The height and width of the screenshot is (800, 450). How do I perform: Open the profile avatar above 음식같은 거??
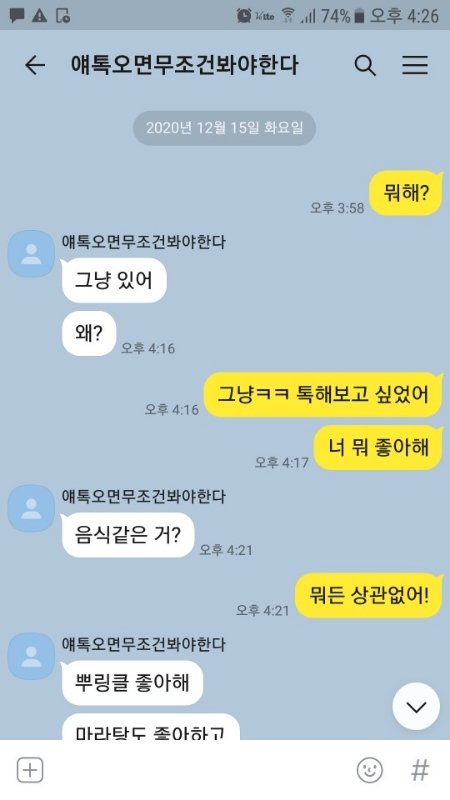pos(31,508)
